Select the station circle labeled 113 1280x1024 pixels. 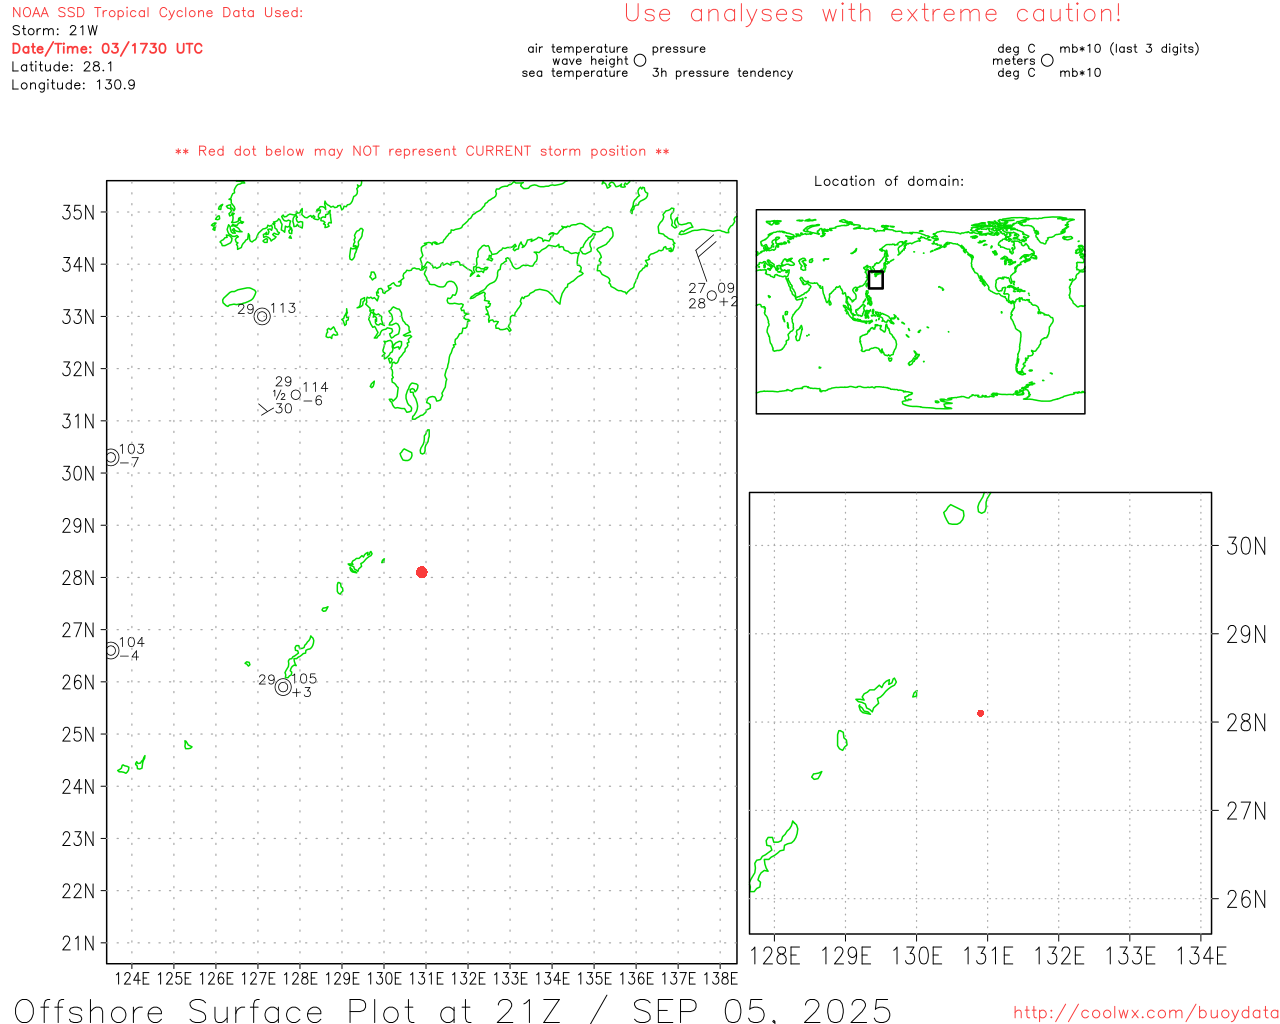262,316
